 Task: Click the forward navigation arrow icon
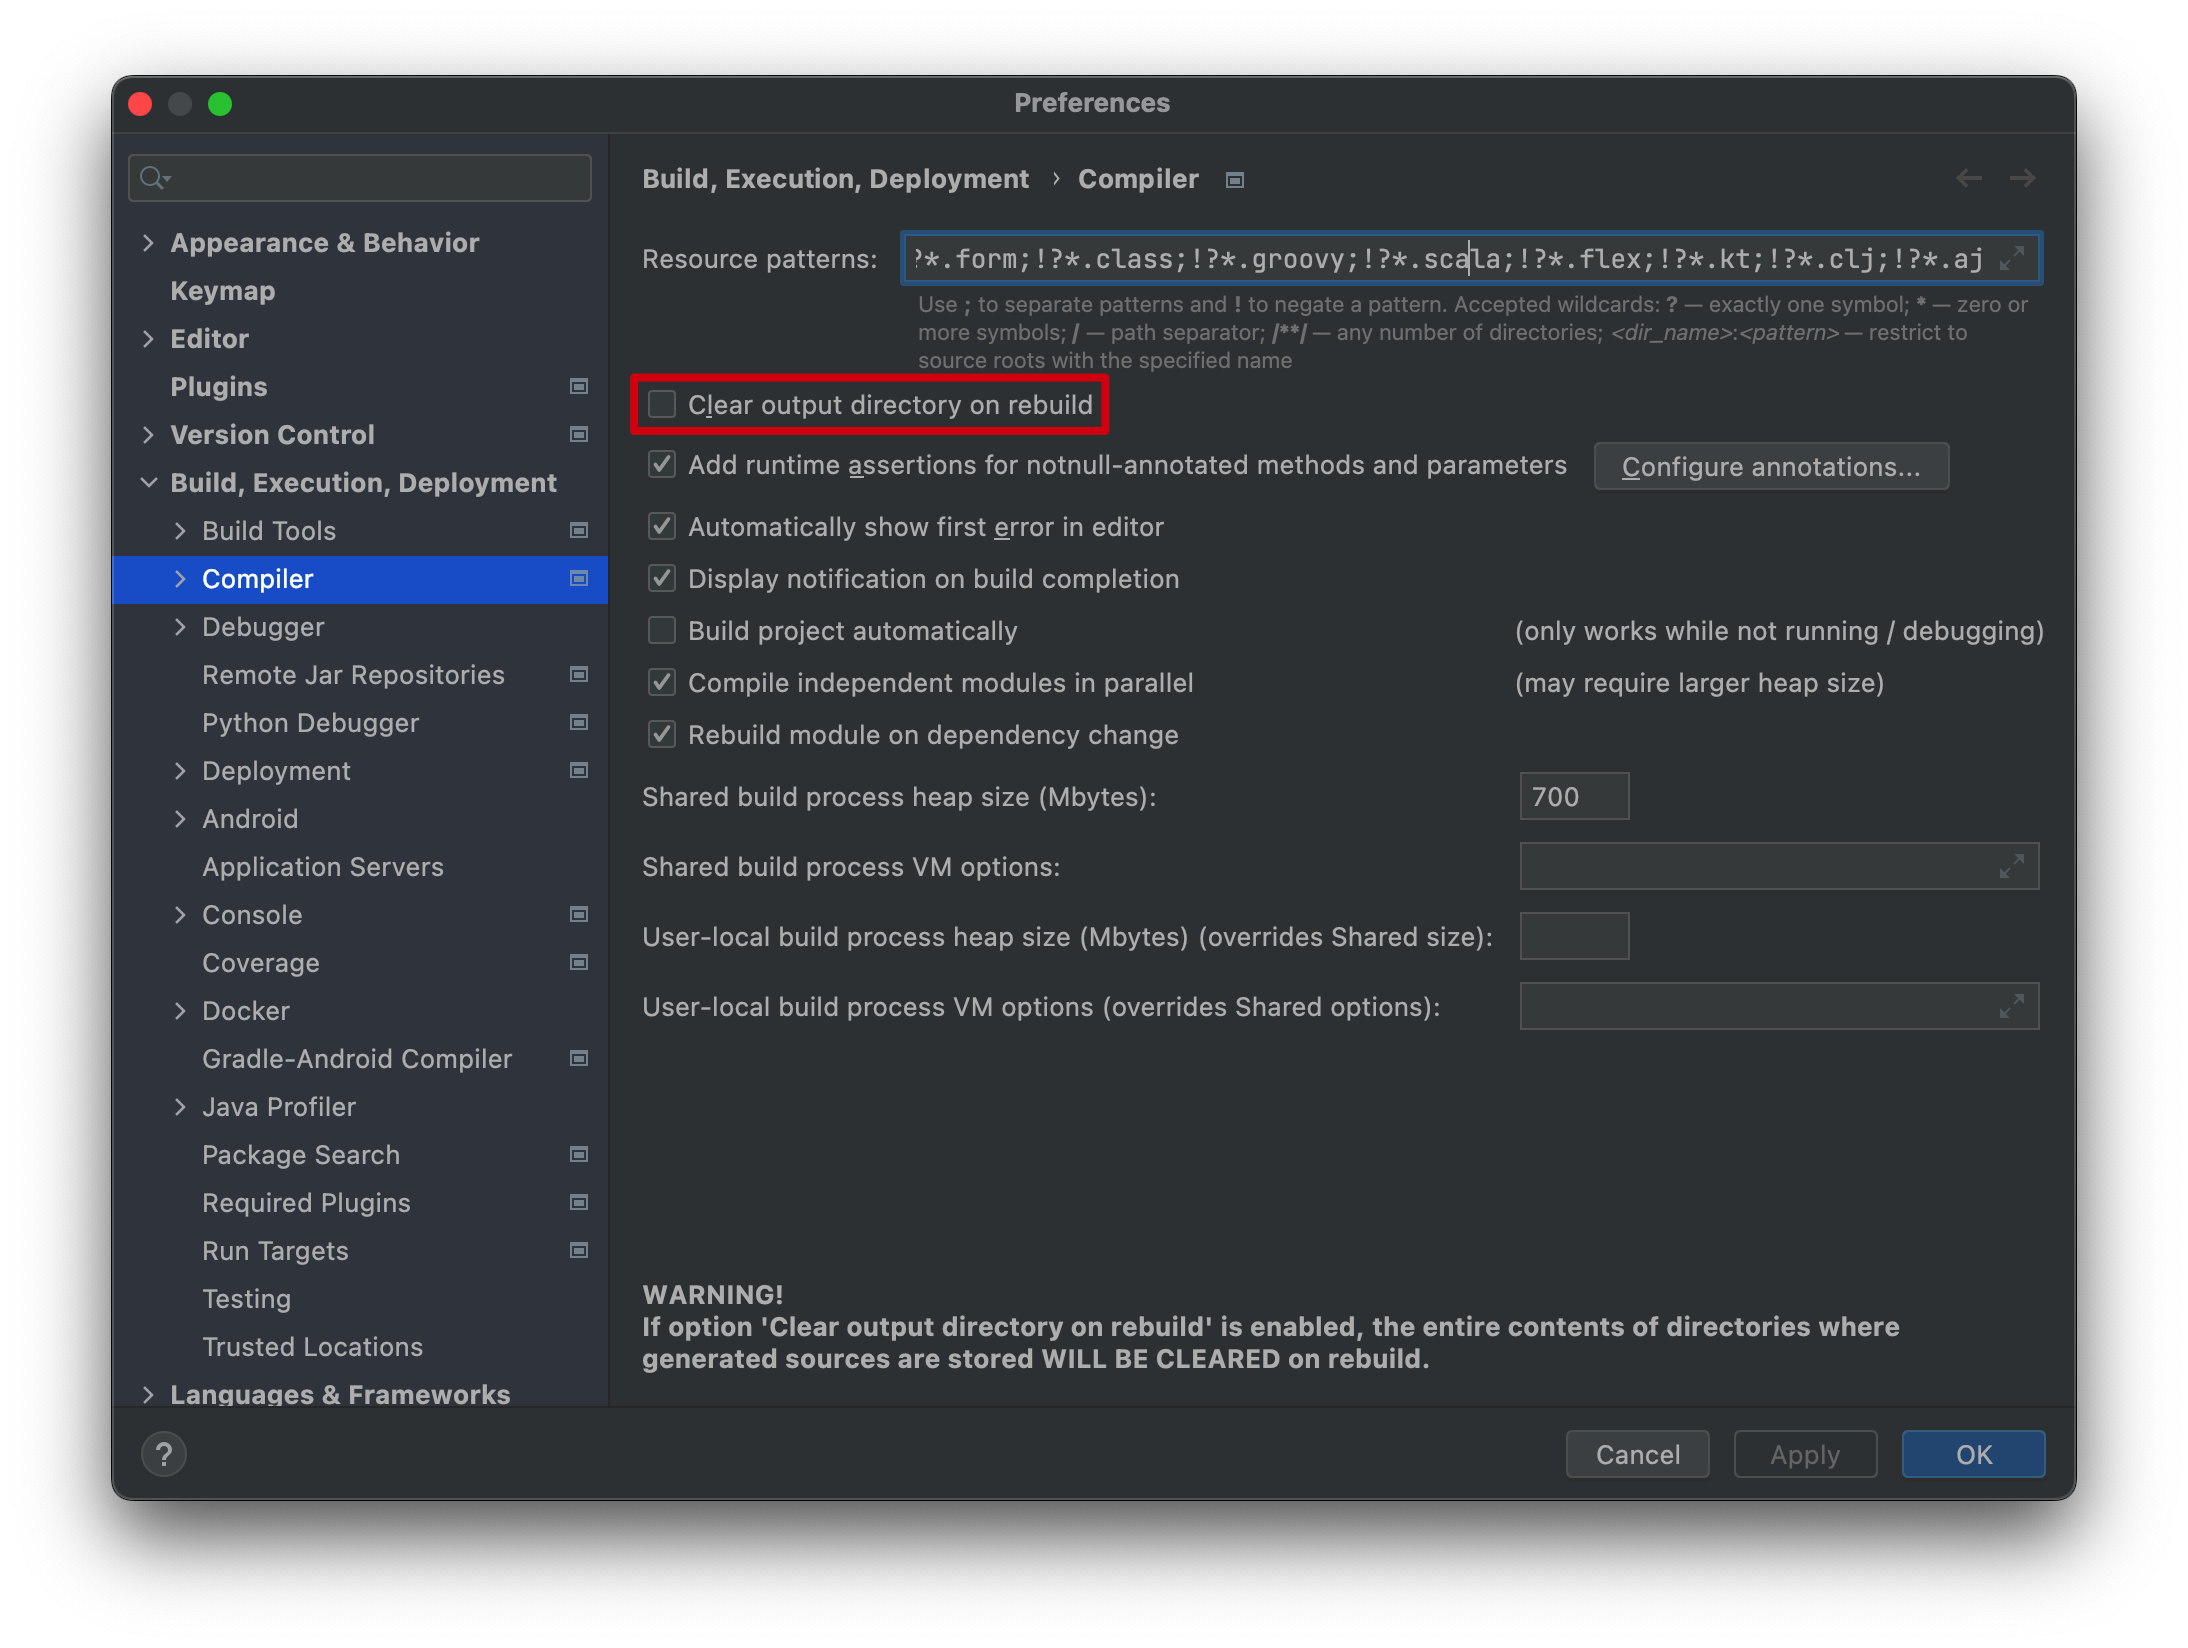click(2022, 178)
